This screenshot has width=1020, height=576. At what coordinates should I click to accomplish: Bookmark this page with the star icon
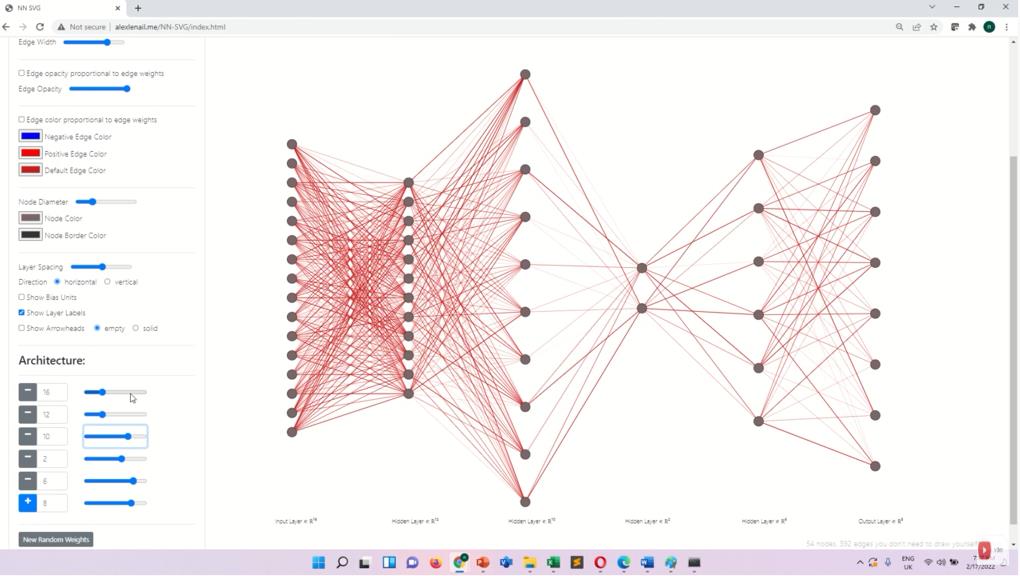(934, 27)
